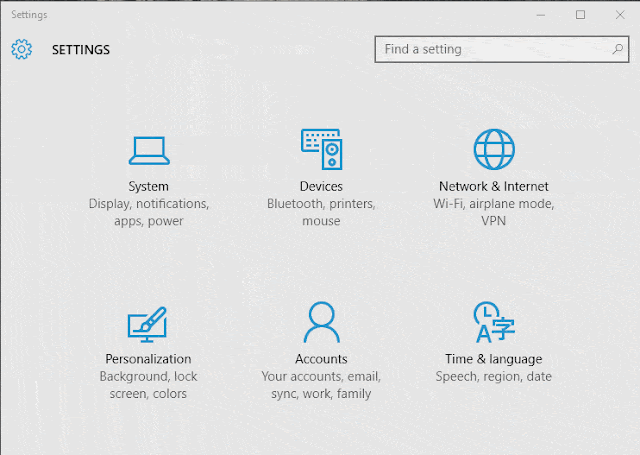Open the Devices keyboard and speaker icon

322,149
